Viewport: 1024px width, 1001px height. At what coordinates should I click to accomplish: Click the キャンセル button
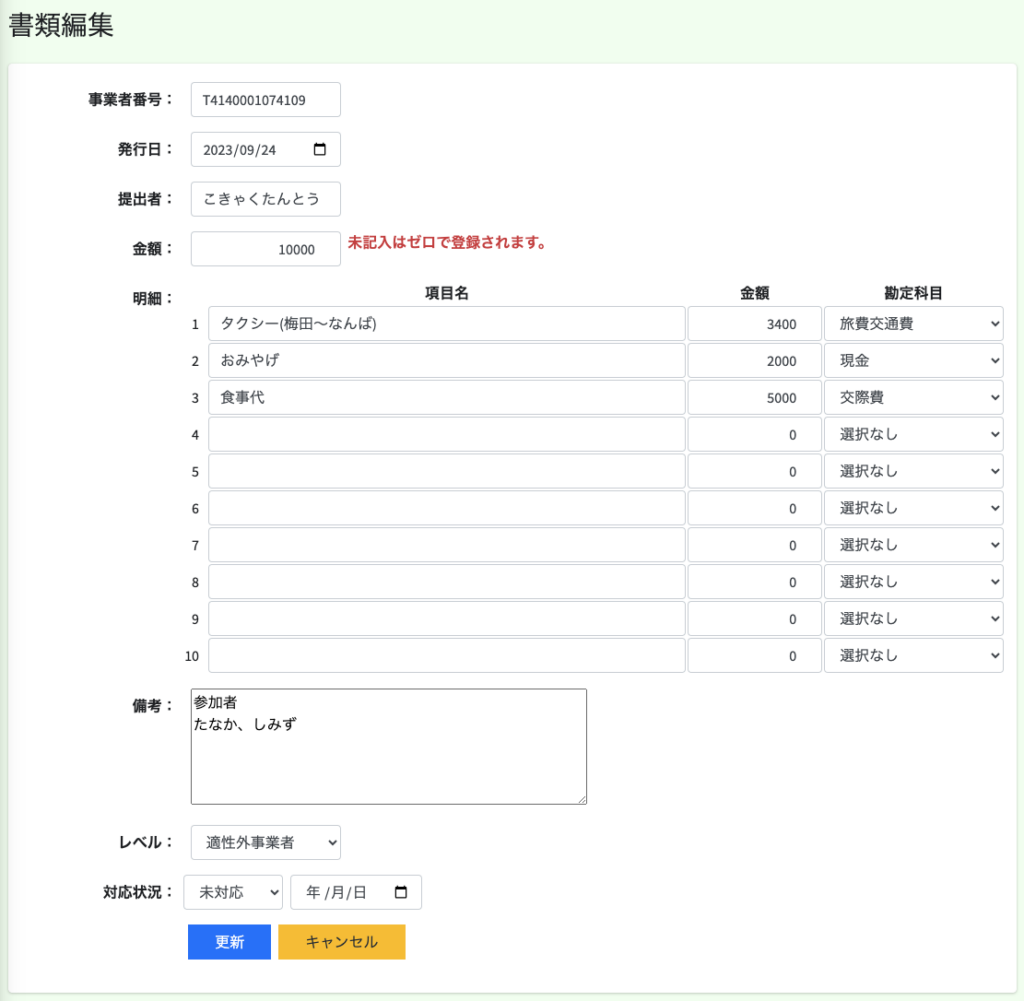pos(341,942)
